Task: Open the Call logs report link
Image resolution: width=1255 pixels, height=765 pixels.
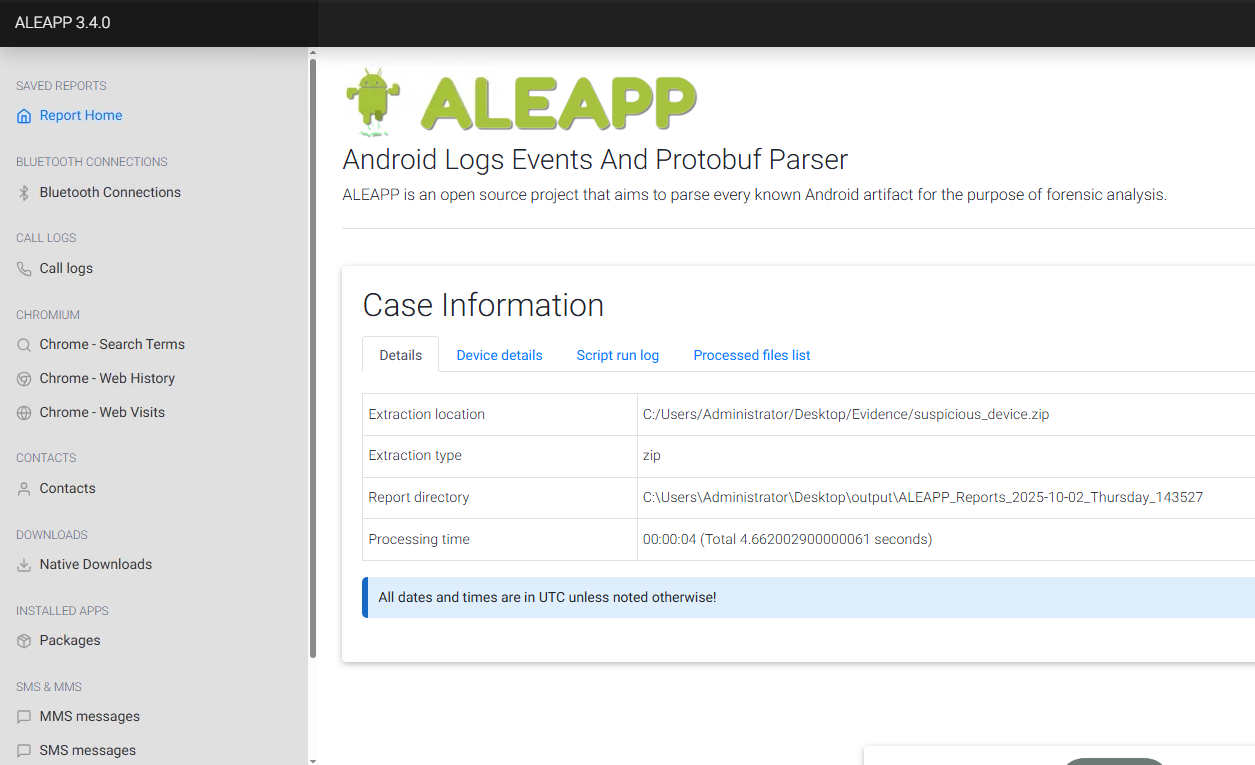Action: pyautogui.click(x=66, y=268)
